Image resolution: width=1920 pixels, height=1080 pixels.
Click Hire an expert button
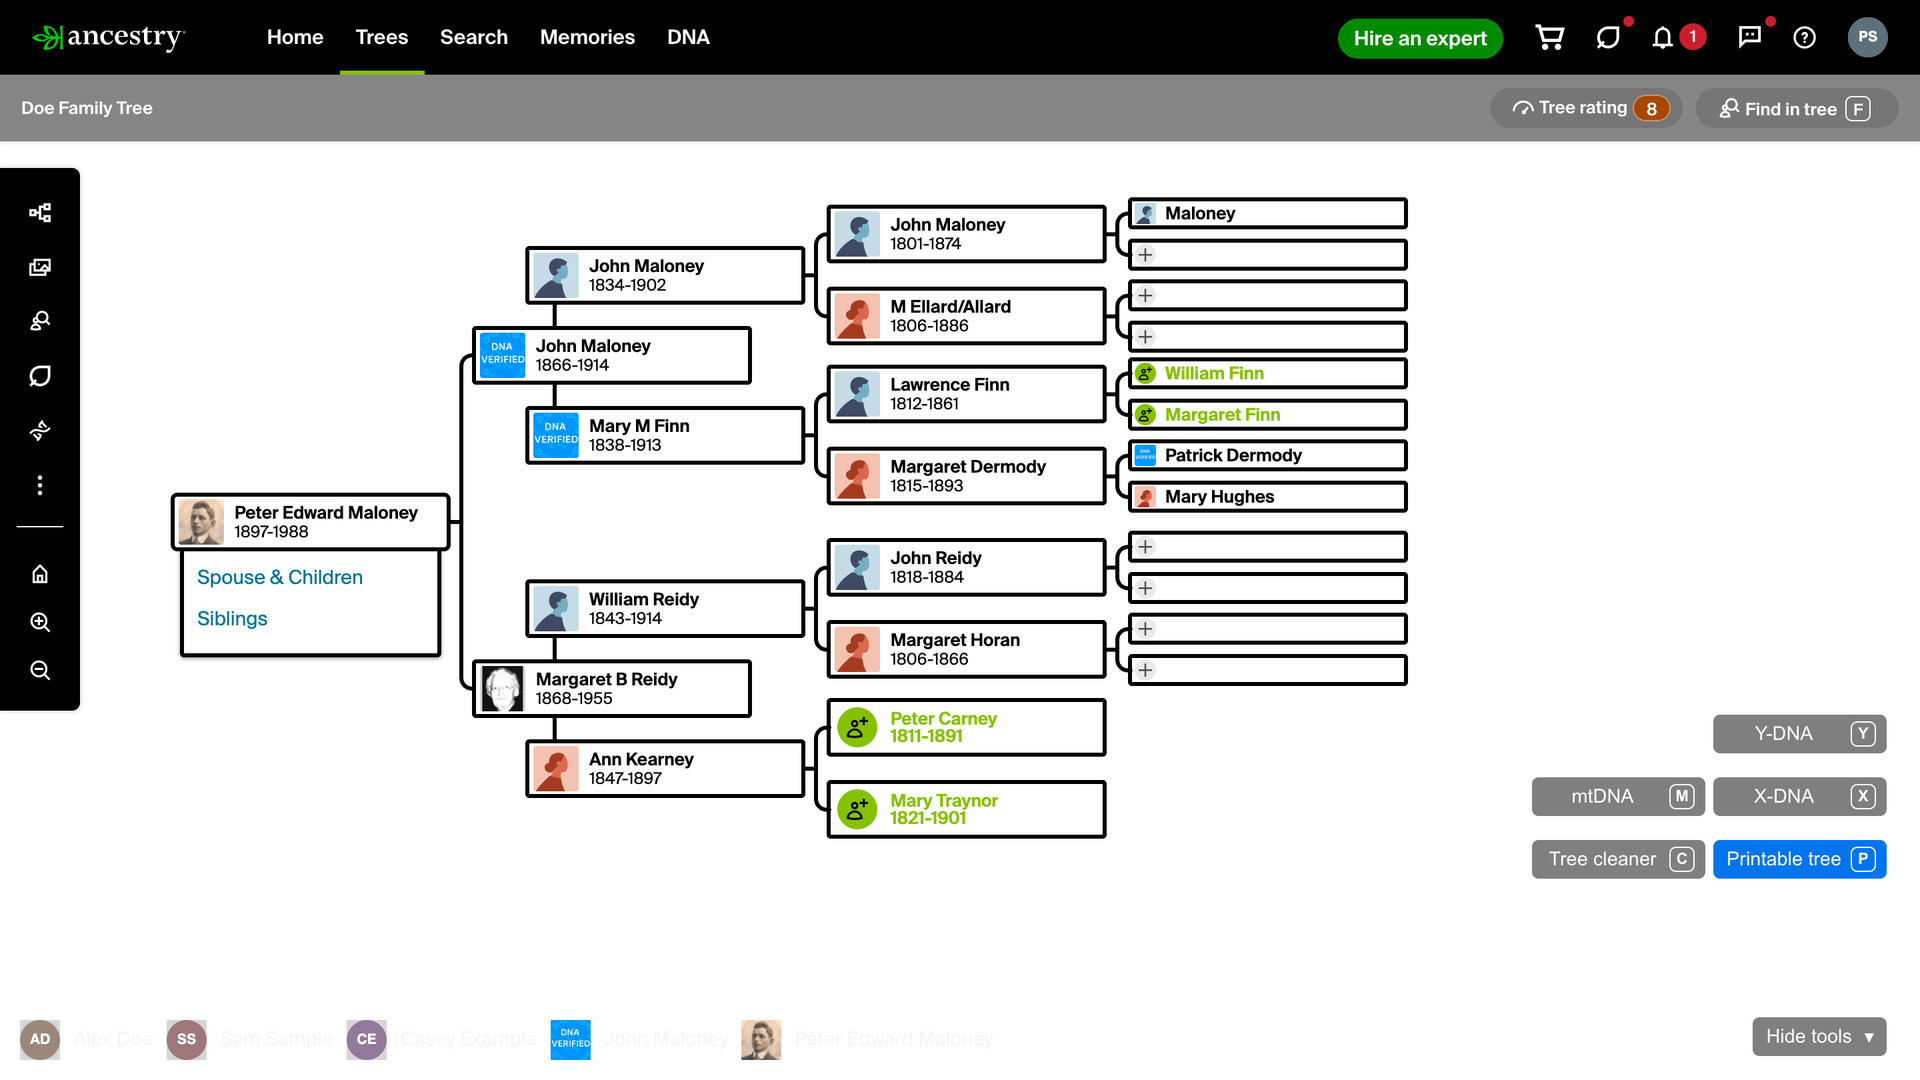1420,38
